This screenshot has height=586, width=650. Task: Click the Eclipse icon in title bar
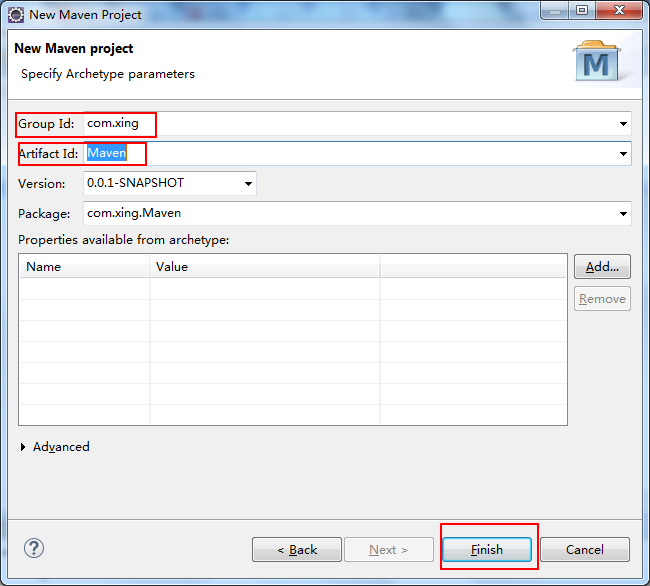pos(16,15)
